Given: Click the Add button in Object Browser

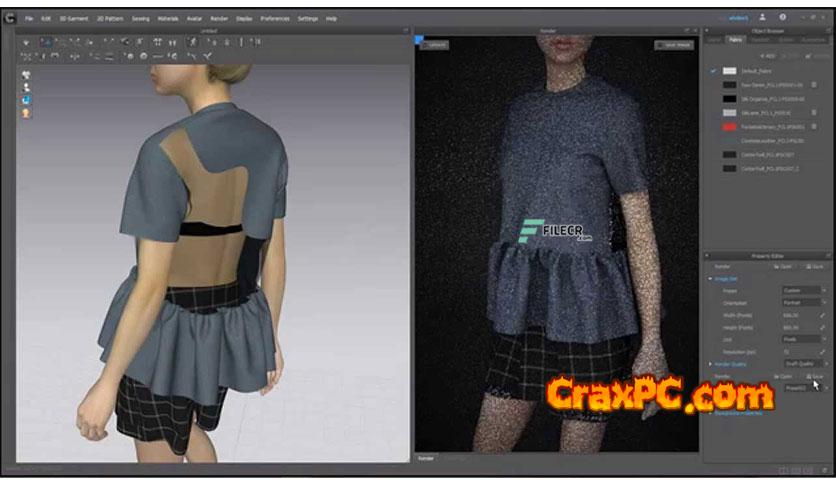Looking at the screenshot, I should [769, 55].
